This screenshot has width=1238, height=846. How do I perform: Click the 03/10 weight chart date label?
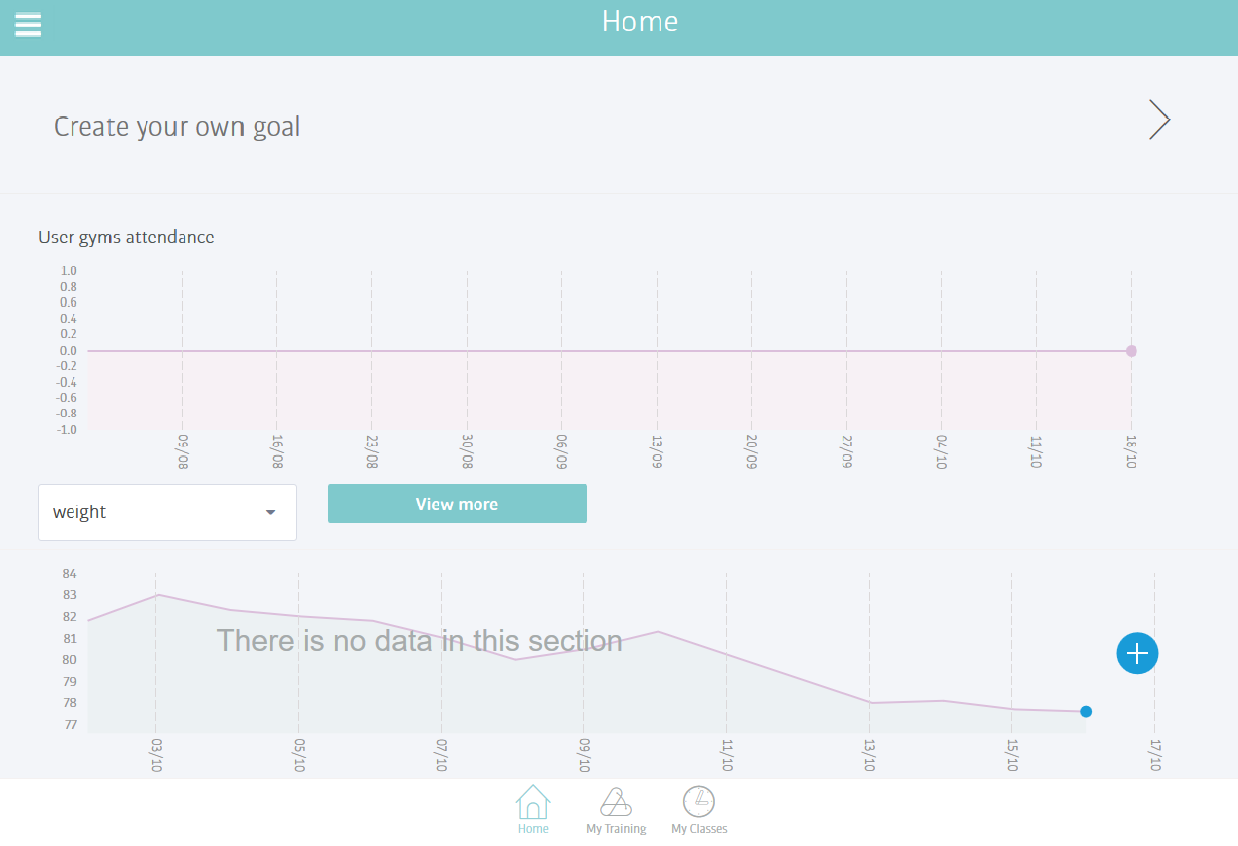(x=156, y=757)
